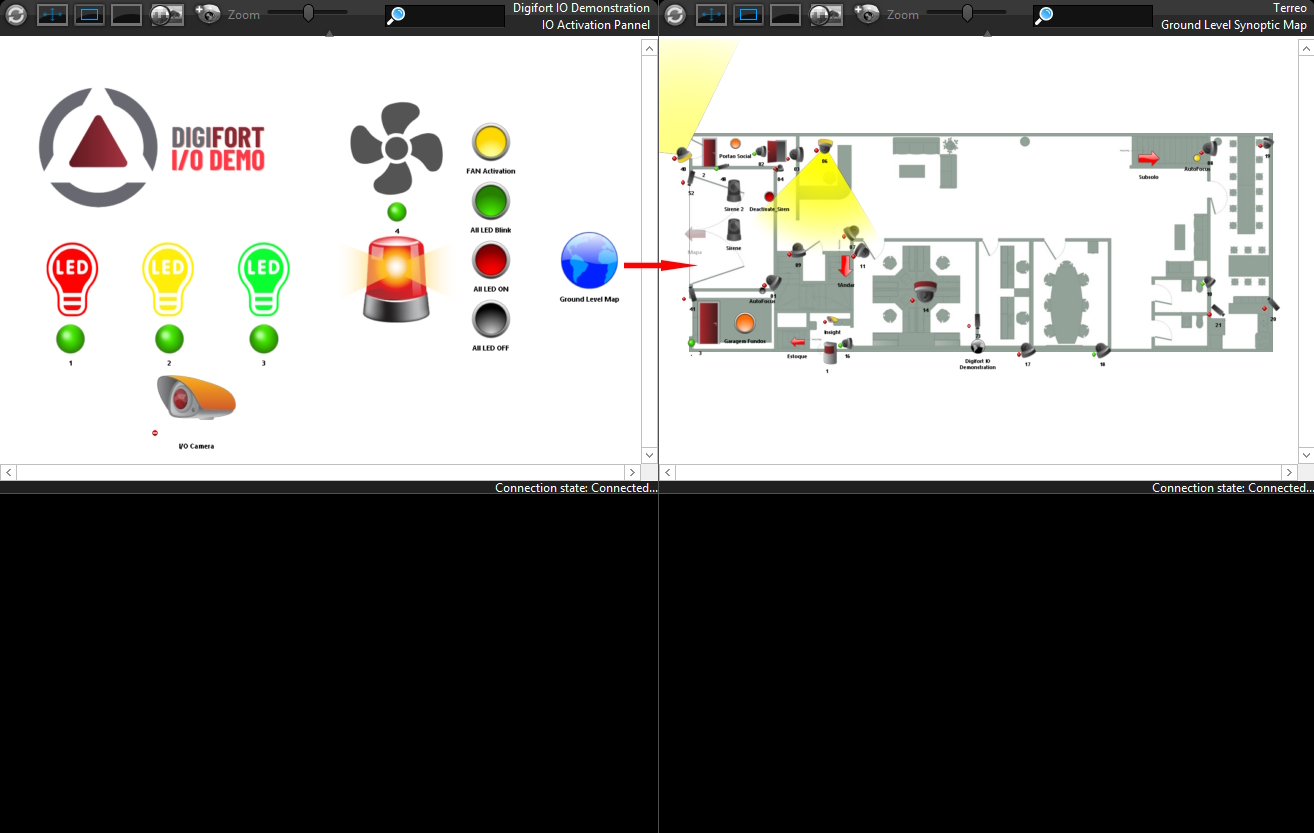Click the Sirene device on the map
The height and width of the screenshot is (833, 1314).
(734, 230)
